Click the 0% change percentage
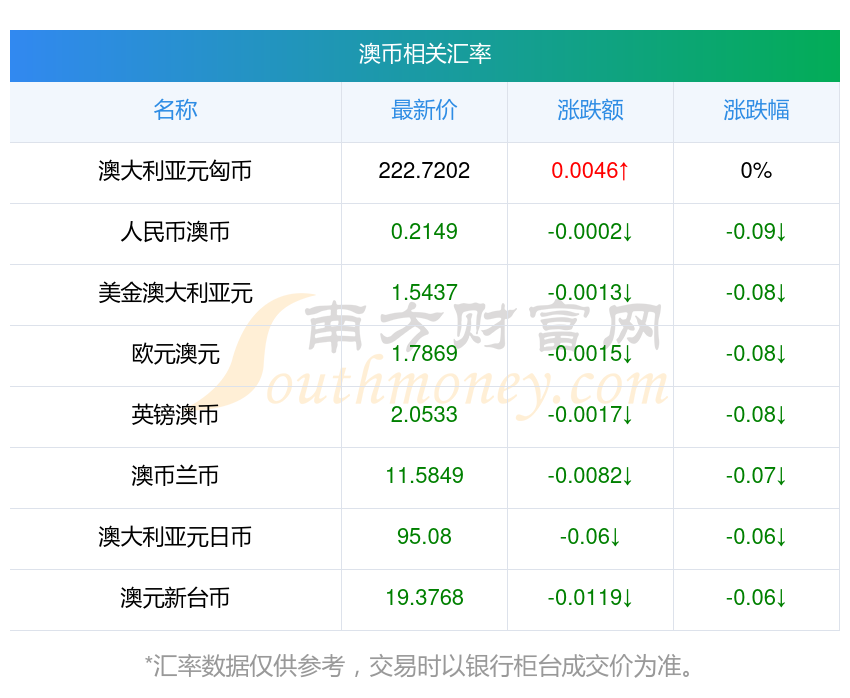850x698 pixels. click(756, 171)
